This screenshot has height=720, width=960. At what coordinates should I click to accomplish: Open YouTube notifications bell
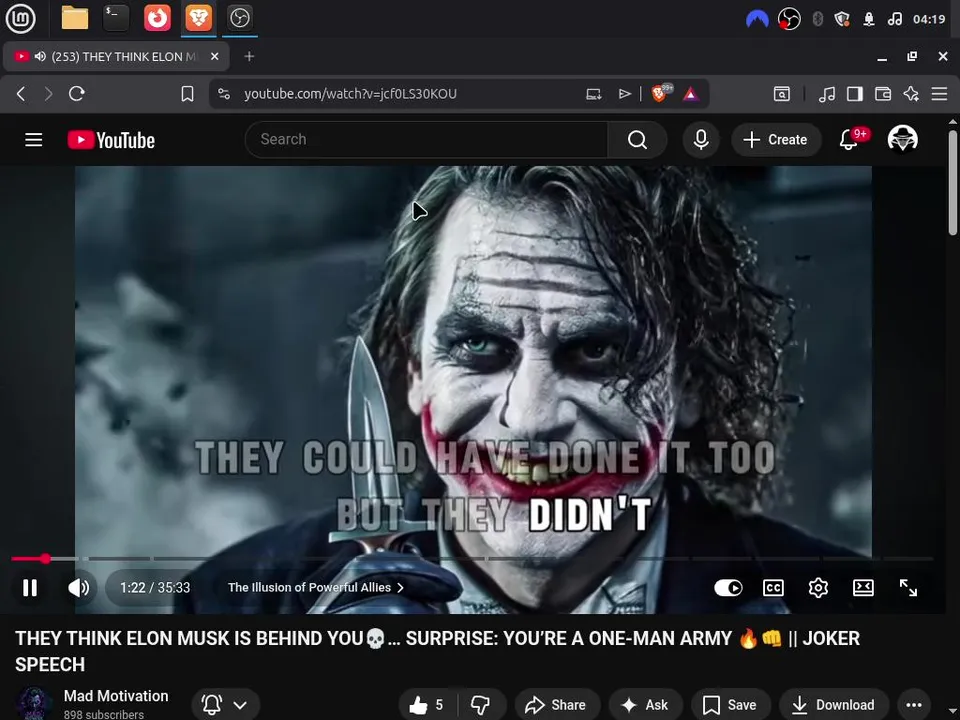tap(849, 140)
